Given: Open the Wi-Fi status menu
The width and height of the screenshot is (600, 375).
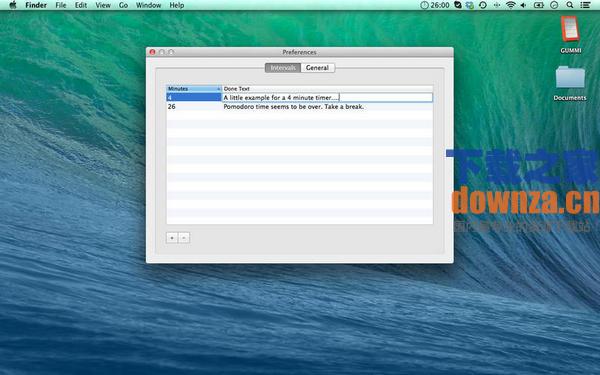Looking at the screenshot, I should pos(510,5).
